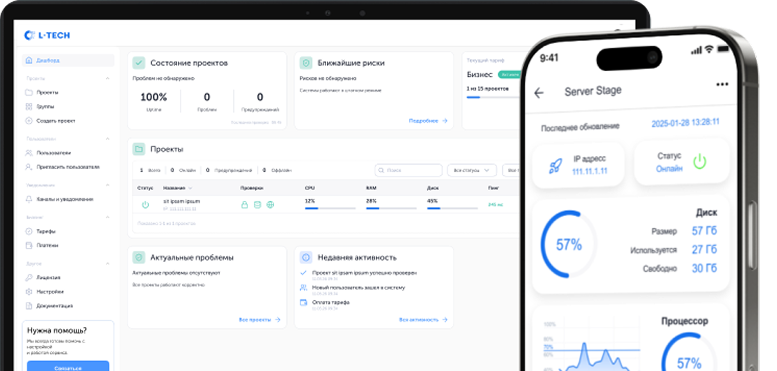Open the Дашборд sidebar item
The height and width of the screenshot is (371, 777).
(68, 60)
